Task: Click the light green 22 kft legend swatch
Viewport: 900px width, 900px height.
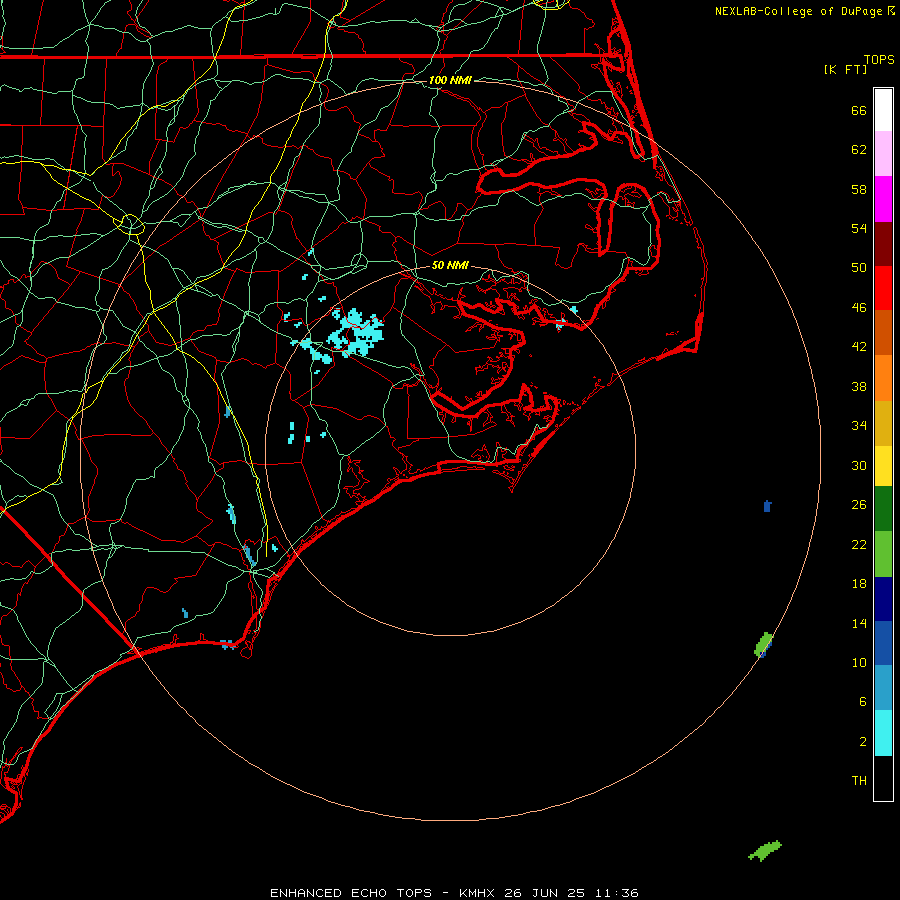Action: tap(883, 554)
